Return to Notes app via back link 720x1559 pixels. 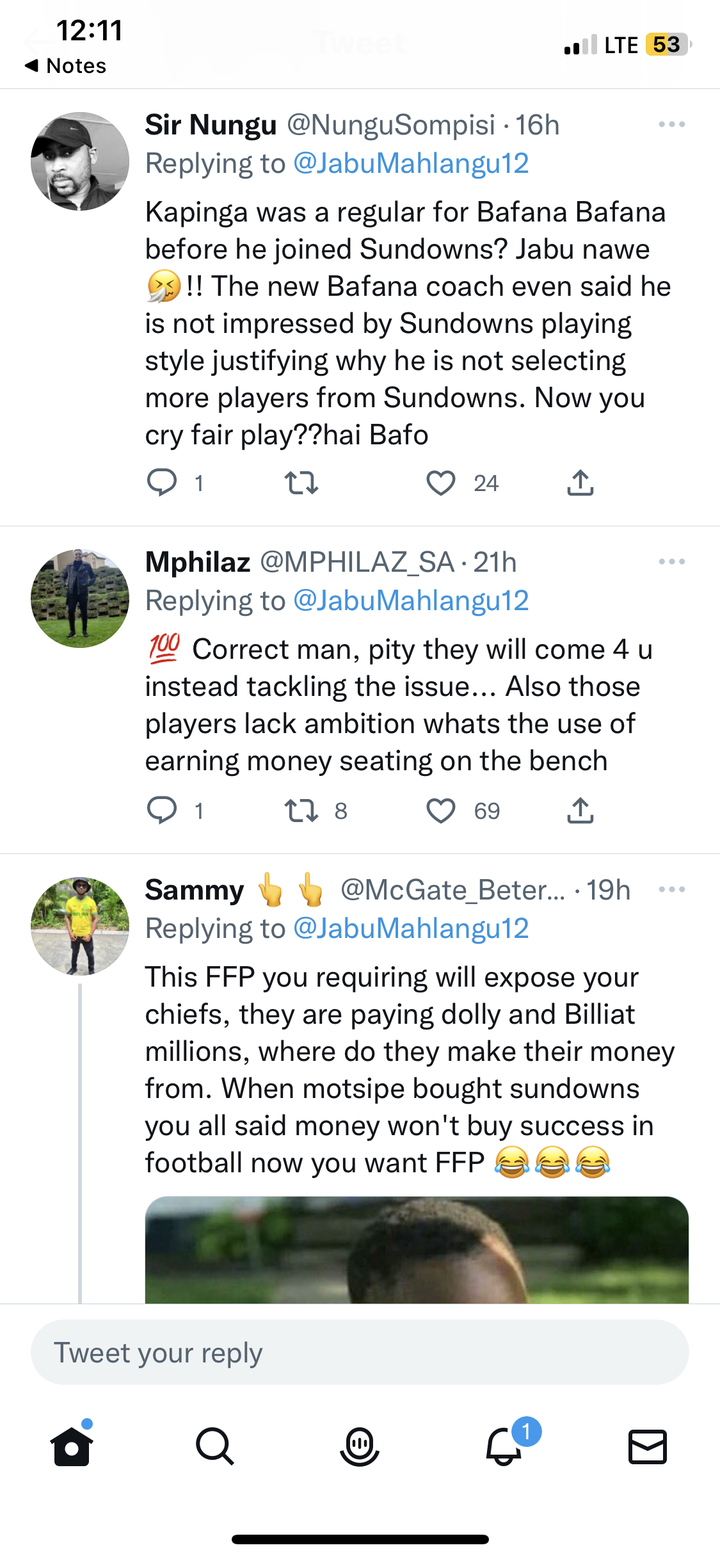pyautogui.click(x=65, y=66)
